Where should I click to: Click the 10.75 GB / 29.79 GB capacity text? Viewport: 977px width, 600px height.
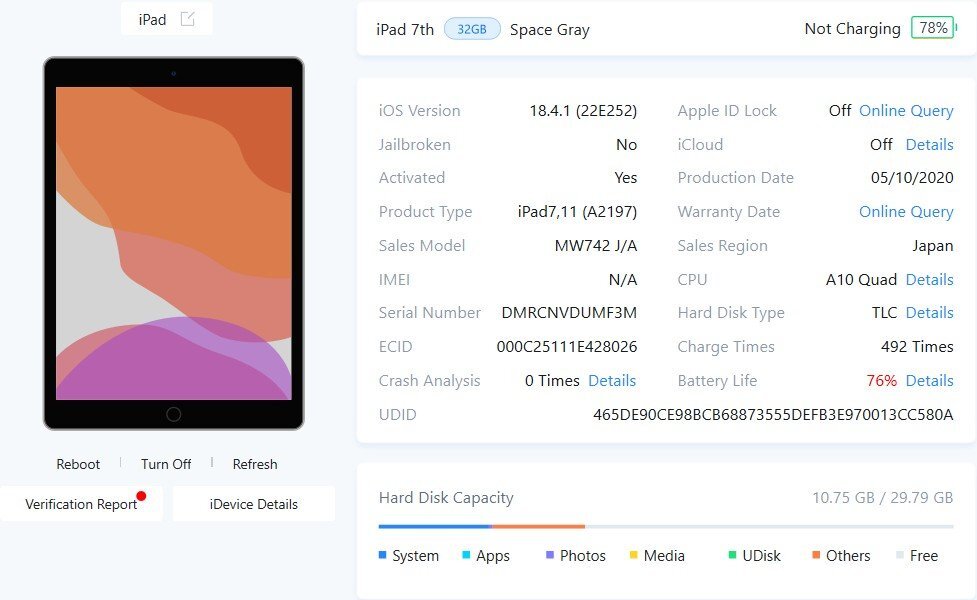tap(882, 498)
